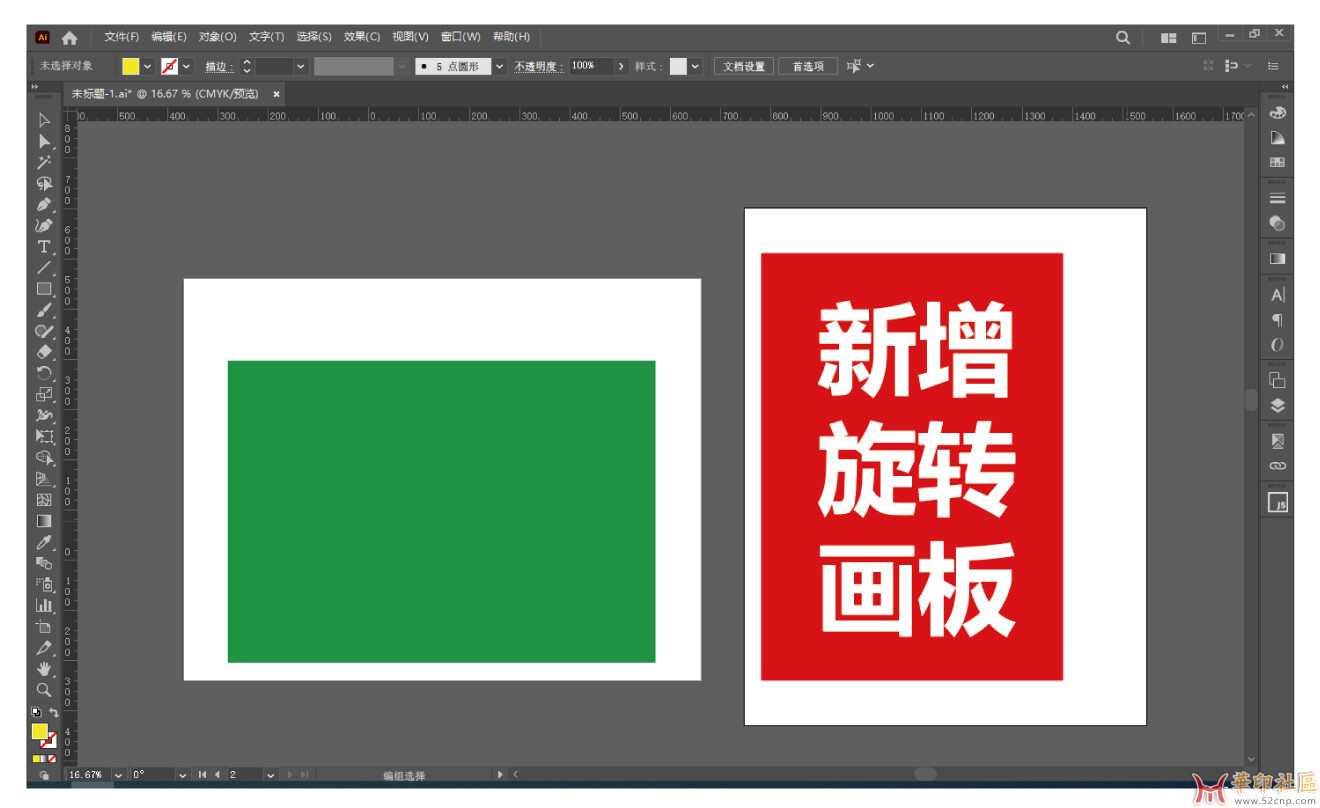Click the 首选项 button

(808, 67)
